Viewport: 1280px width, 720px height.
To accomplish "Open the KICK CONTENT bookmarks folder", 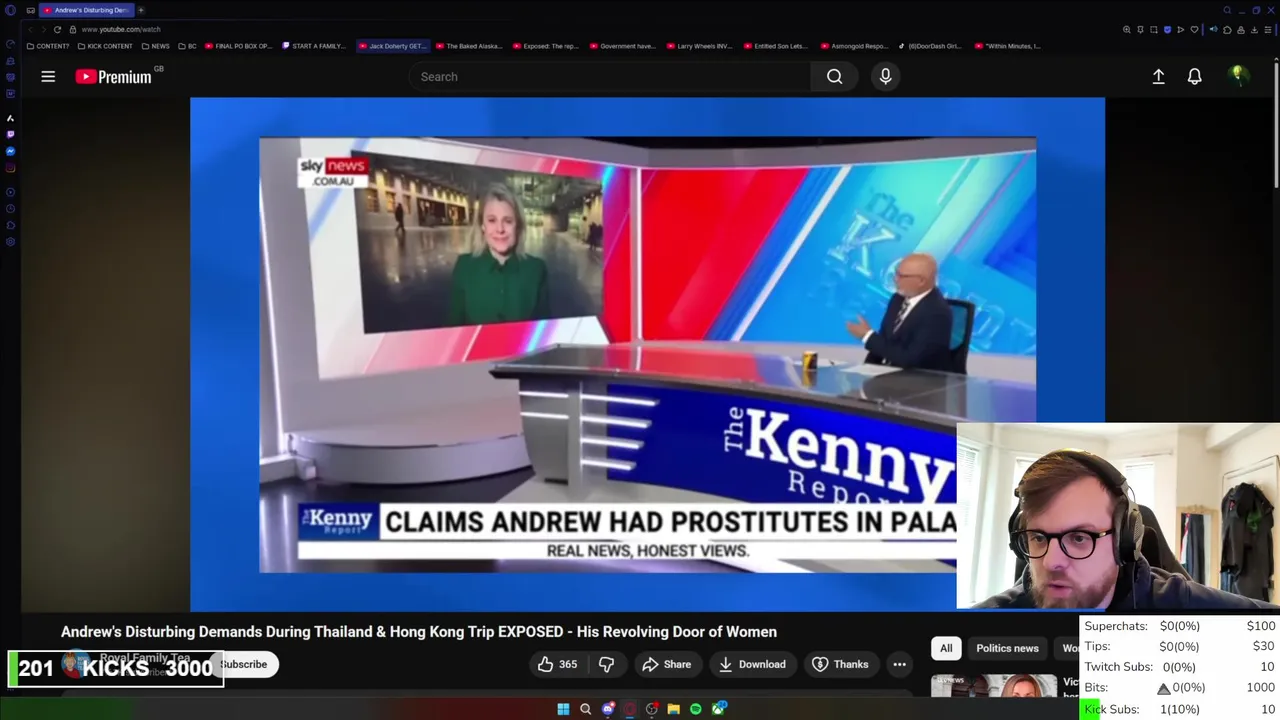I will click(105, 46).
